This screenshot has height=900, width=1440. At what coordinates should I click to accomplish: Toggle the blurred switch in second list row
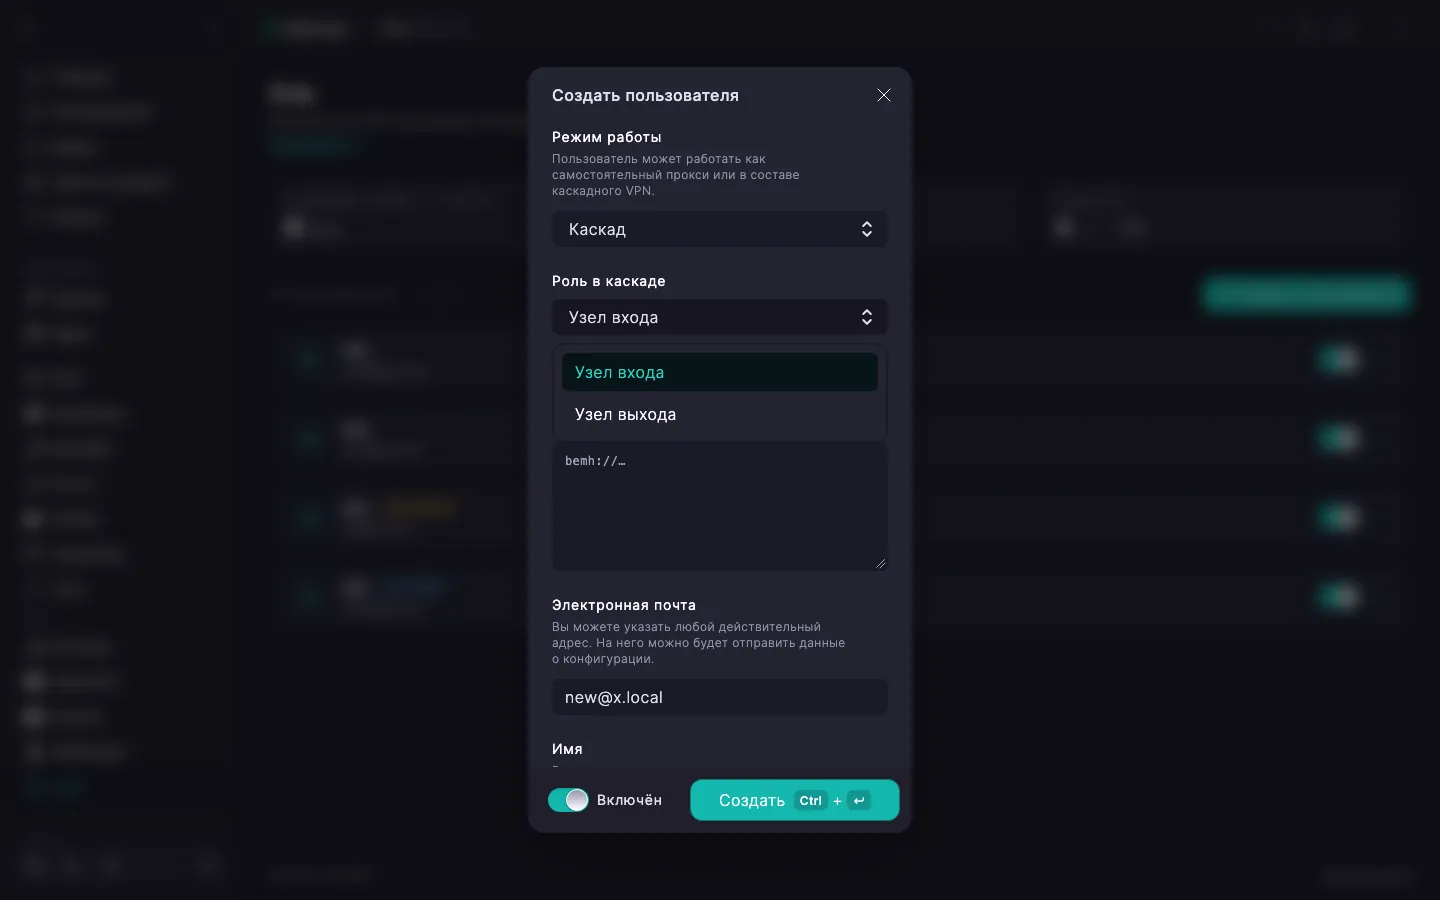point(1340,437)
